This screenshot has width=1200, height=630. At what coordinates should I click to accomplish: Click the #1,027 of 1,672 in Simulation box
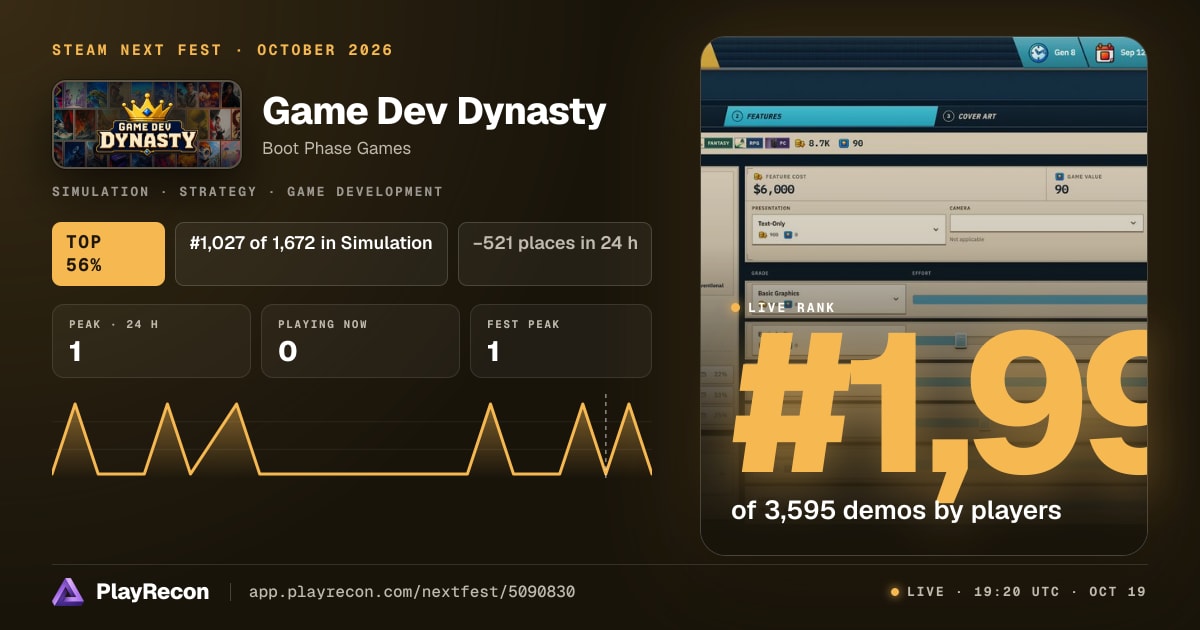(x=311, y=254)
